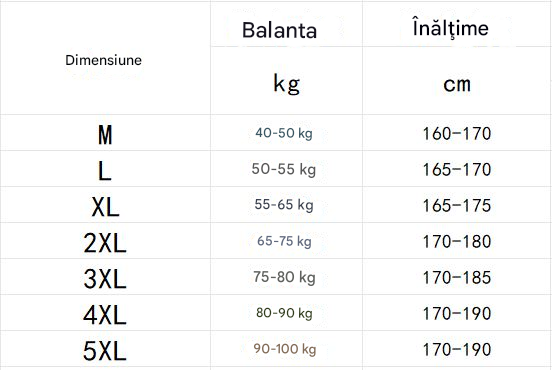Select the L size cell
Screen dimensions: 552x370
point(105,169)
